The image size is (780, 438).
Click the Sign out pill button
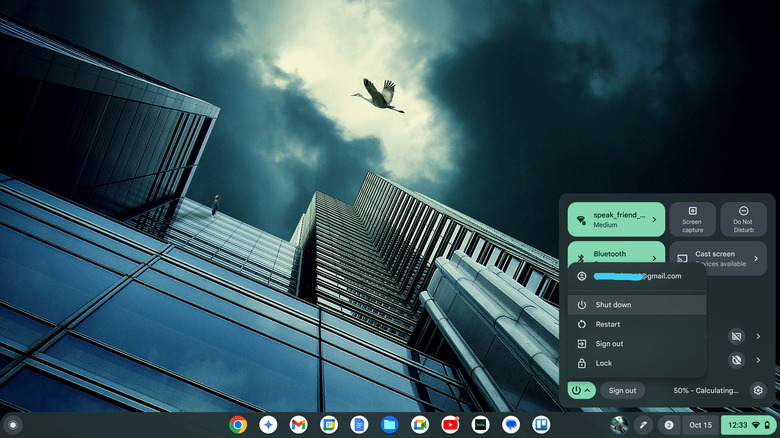click(x=622, y=390)
